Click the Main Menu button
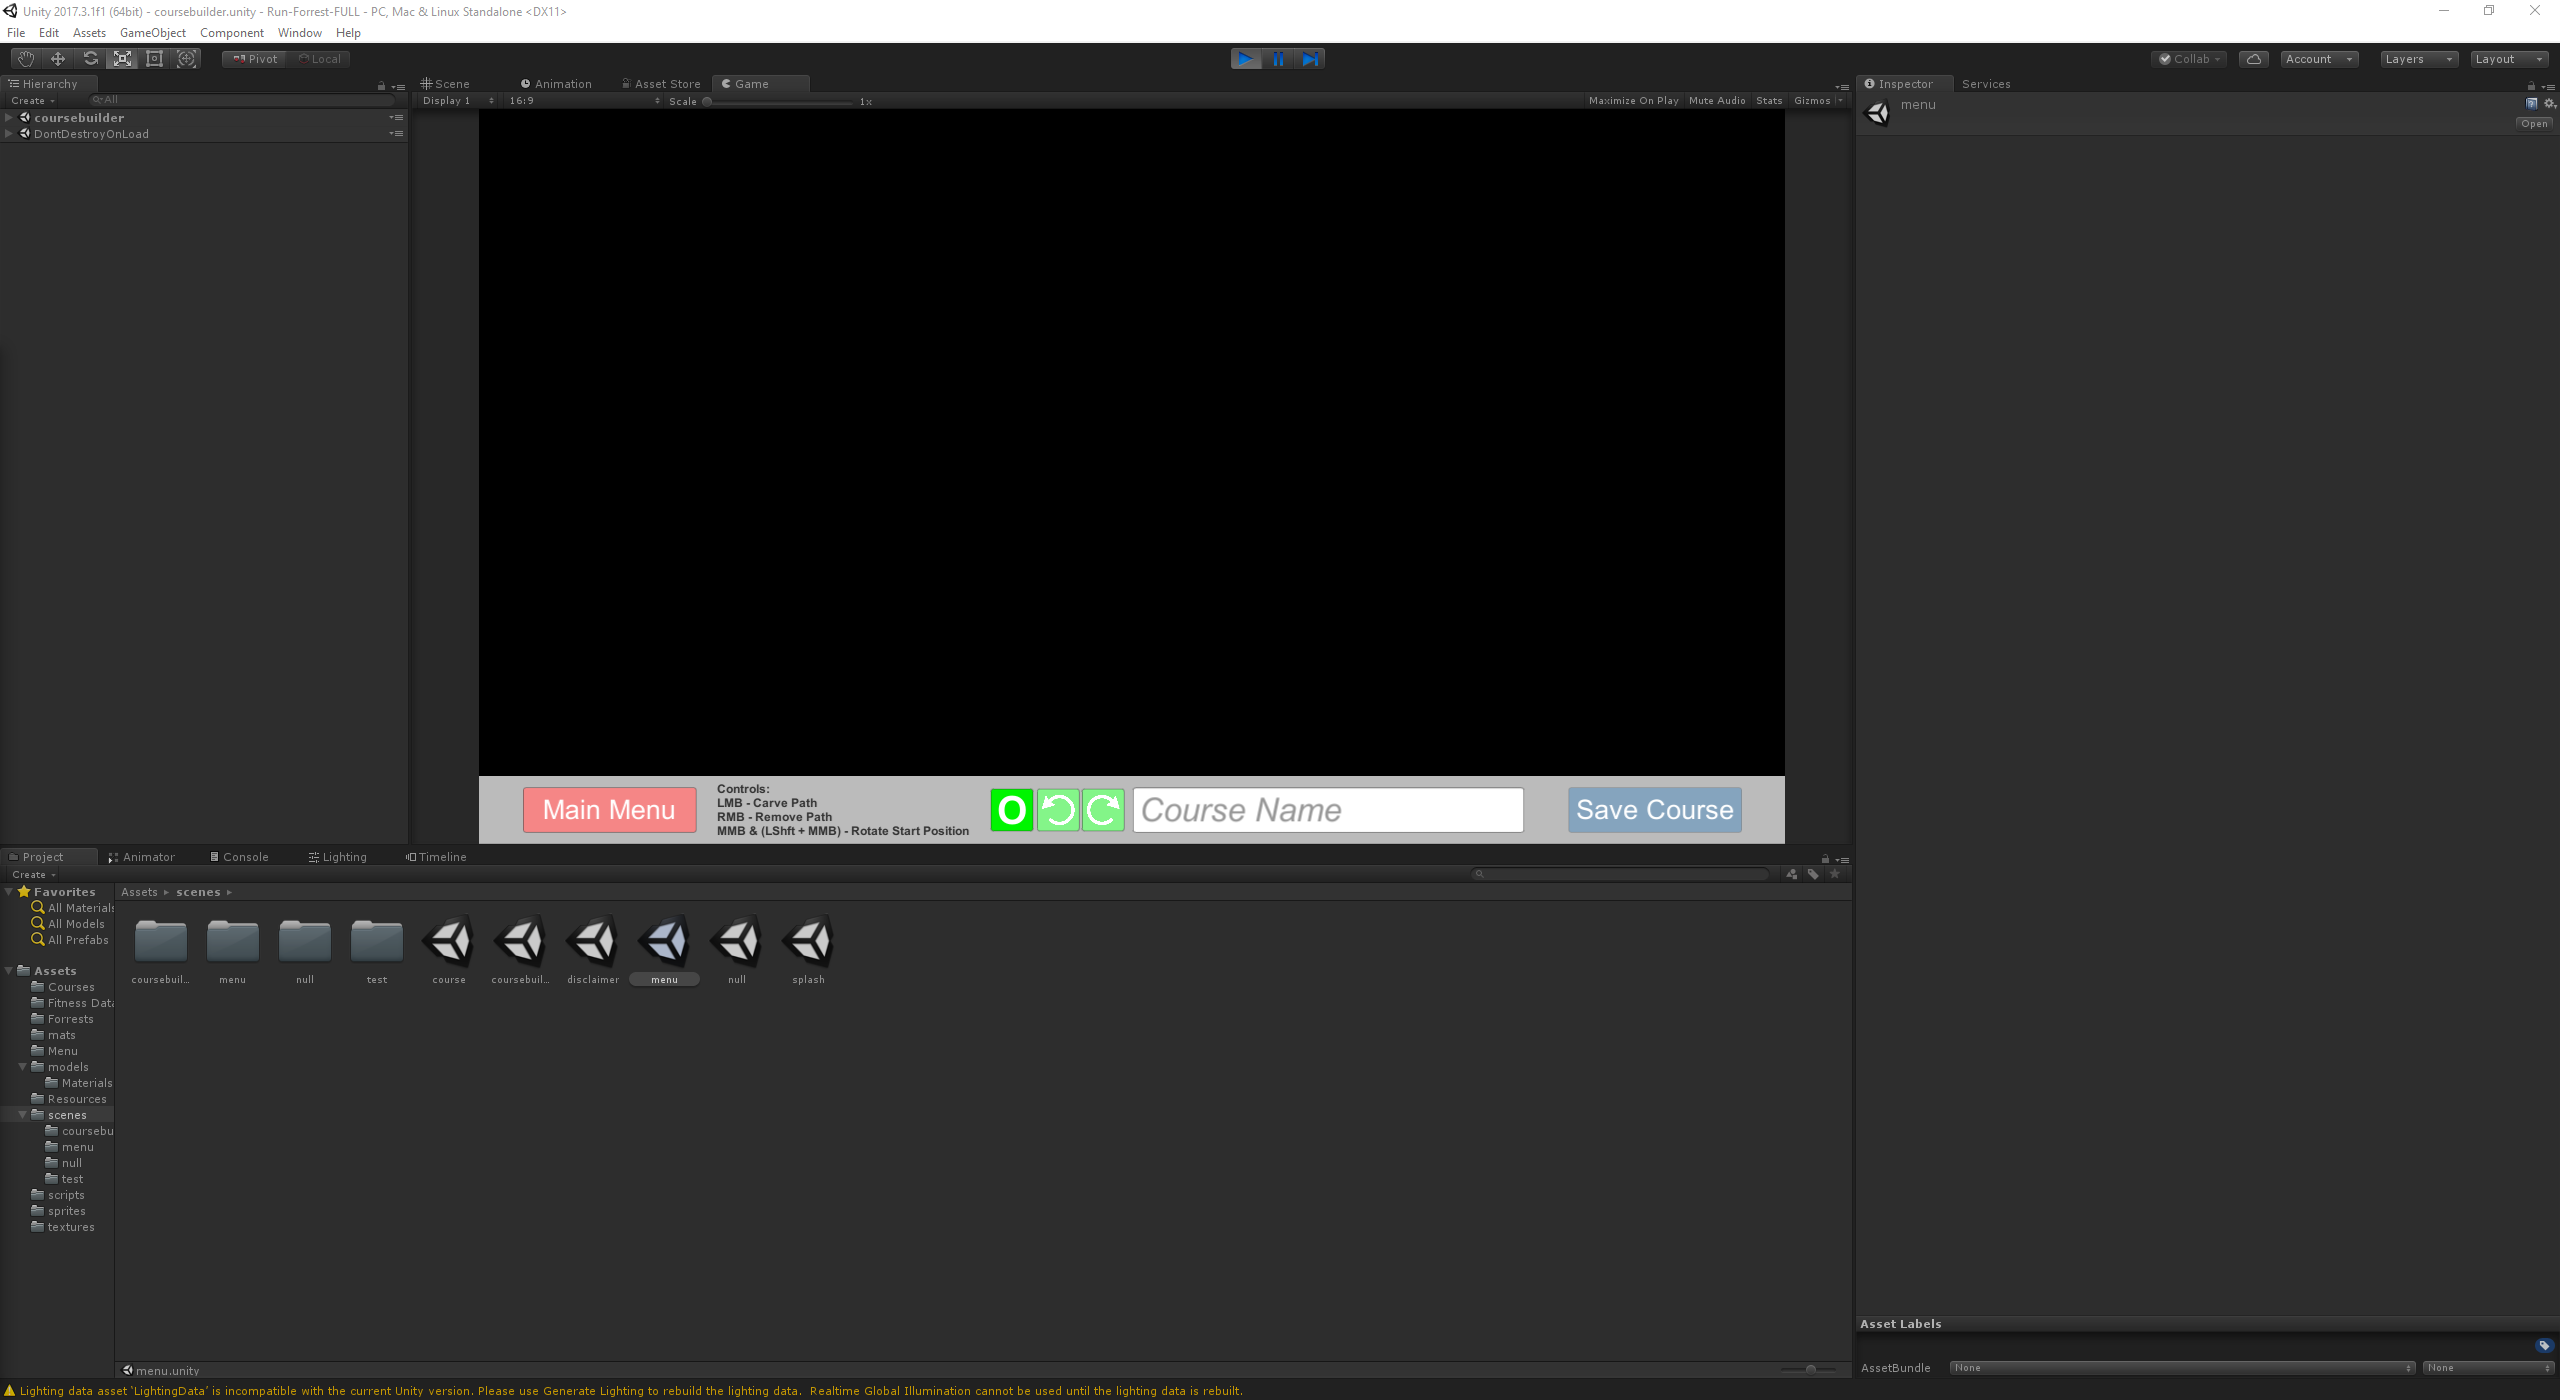Image resolution: width=2560 pixels, height=1400 pixels. pyautogui.click(x=609, y=810)
